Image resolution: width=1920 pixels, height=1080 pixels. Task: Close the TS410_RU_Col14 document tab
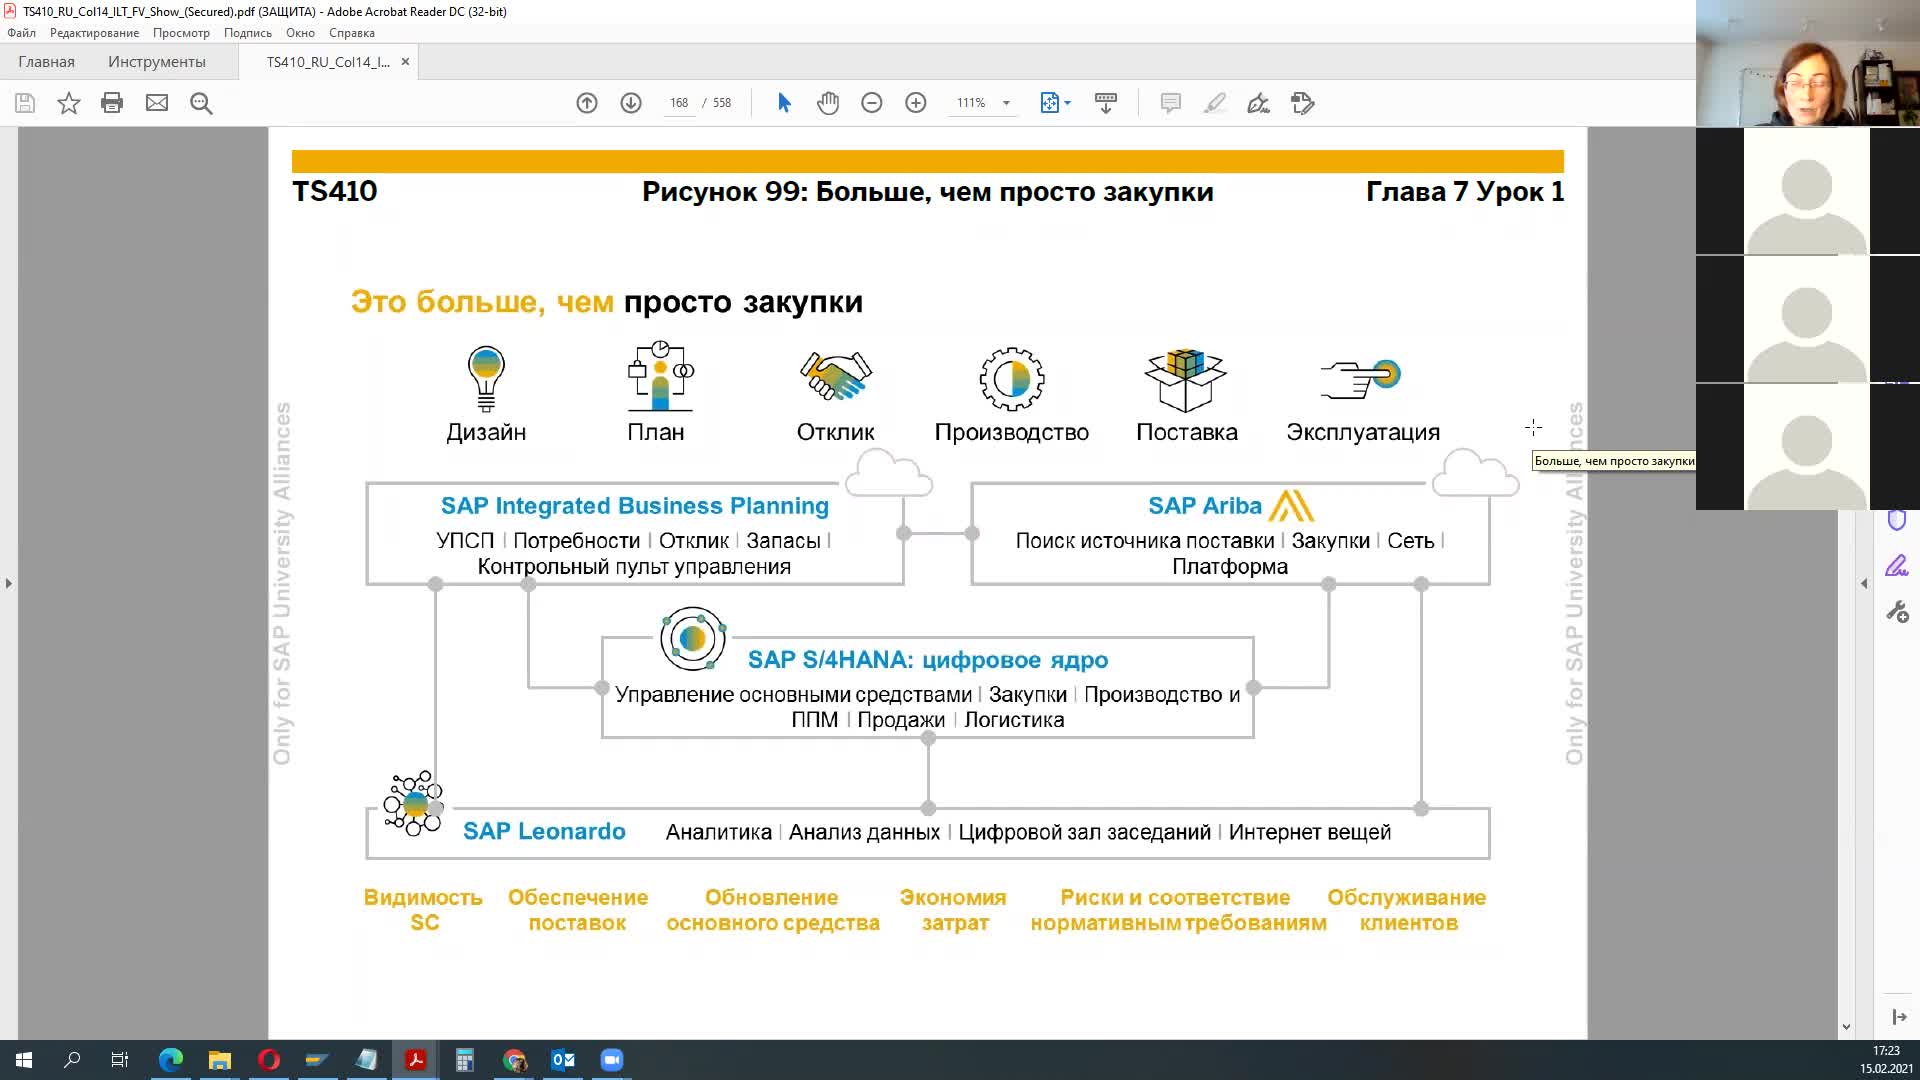click(405, 62)
